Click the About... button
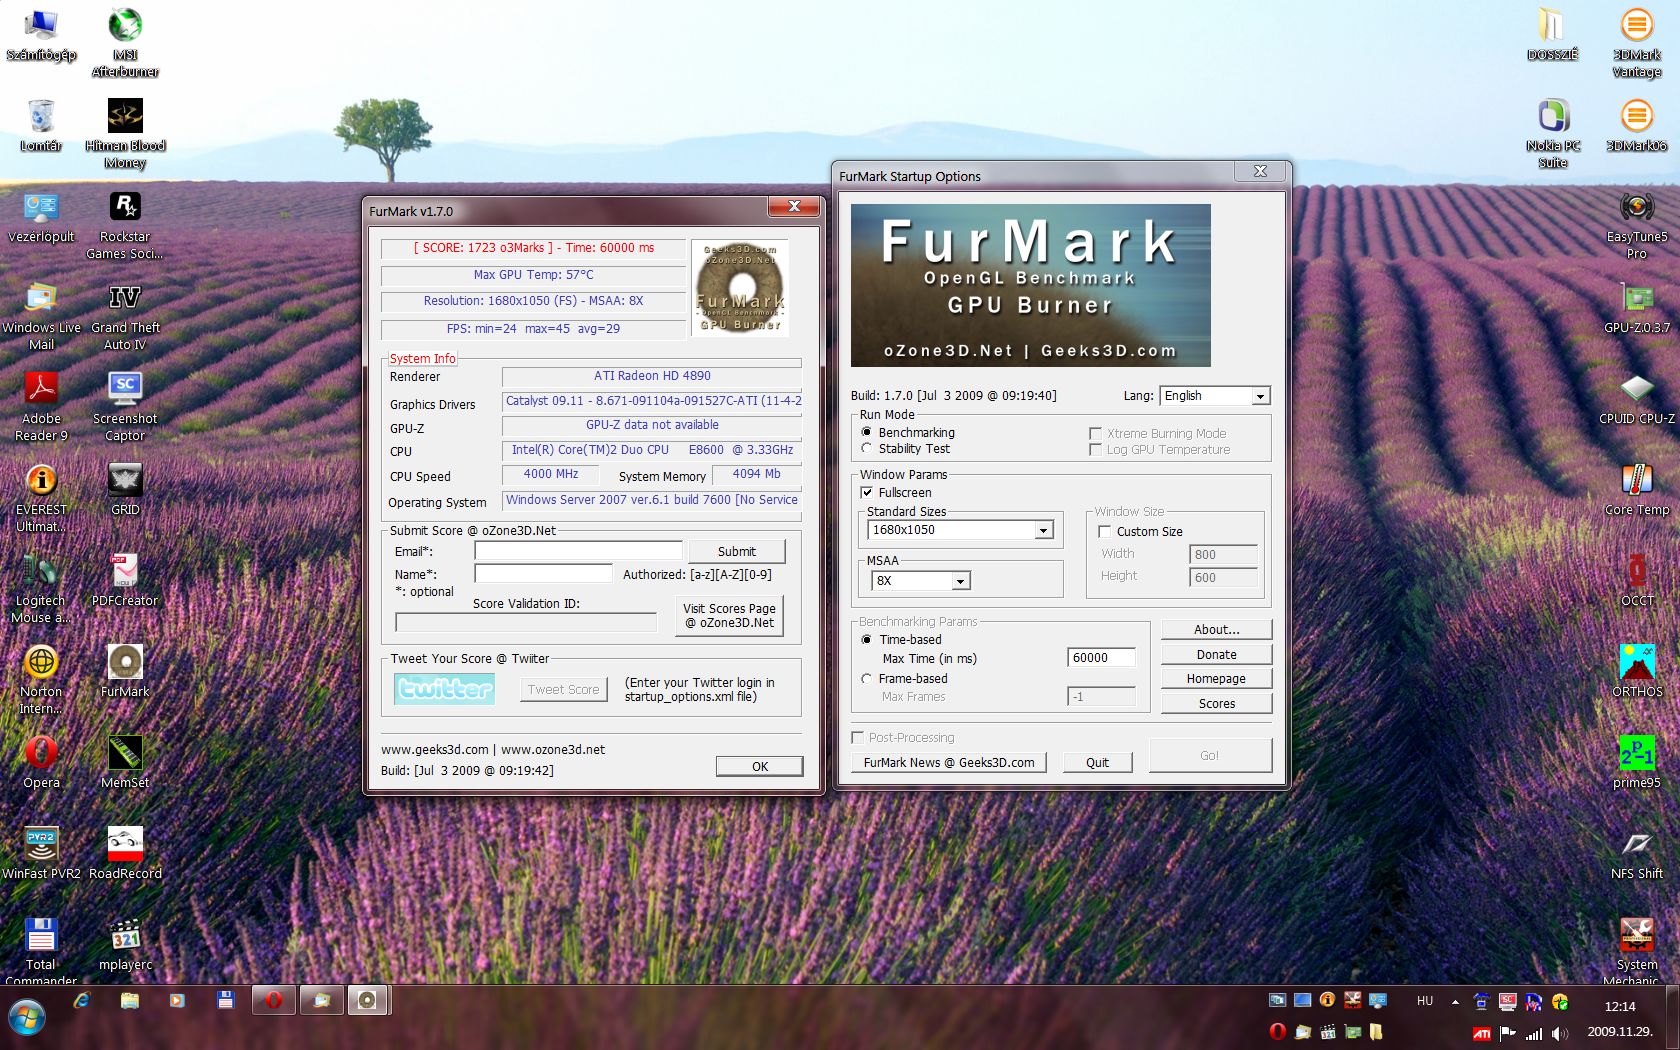Viewport: 1680px width, 1050px height. 1216,629
